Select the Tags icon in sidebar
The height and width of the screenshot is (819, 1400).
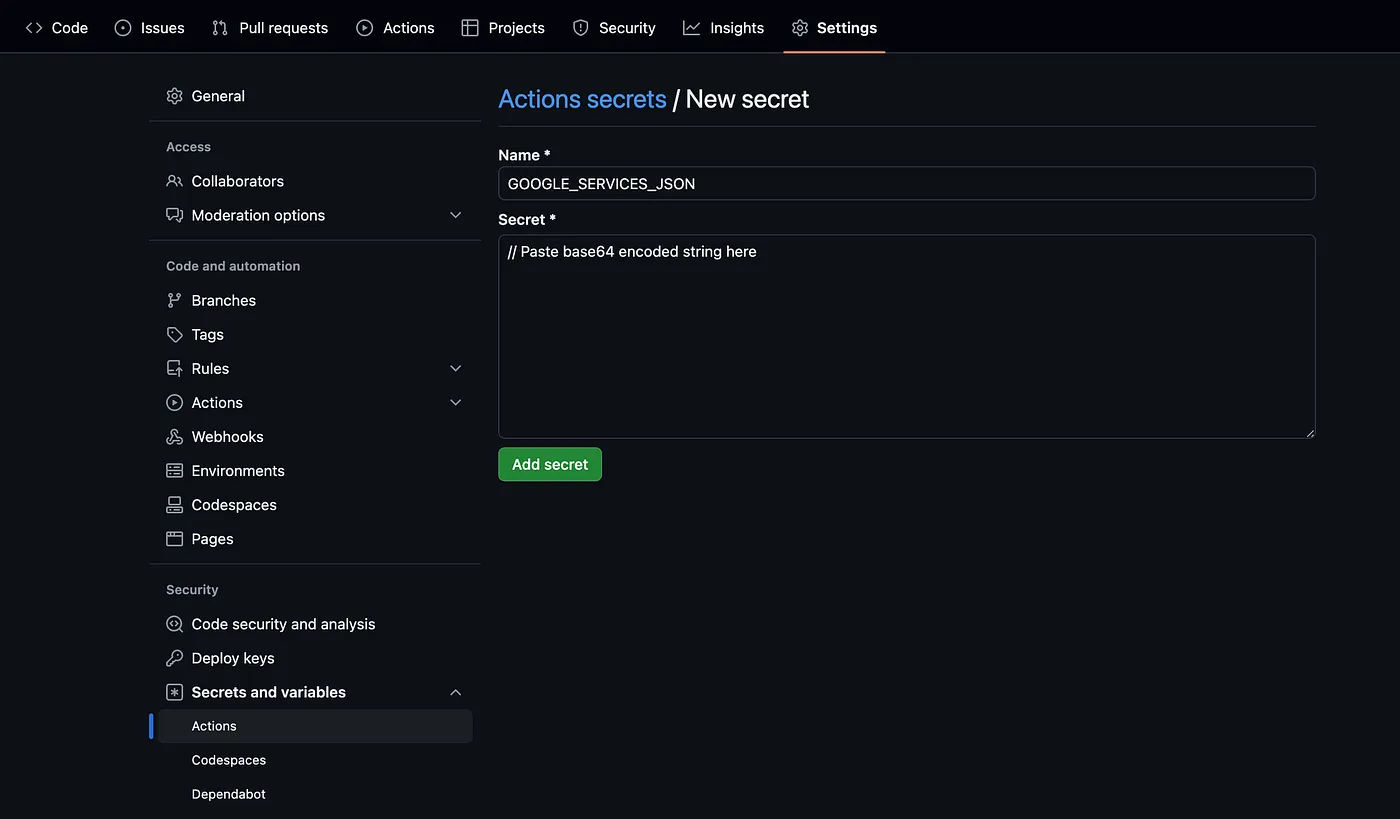click(x=175, y=335)
